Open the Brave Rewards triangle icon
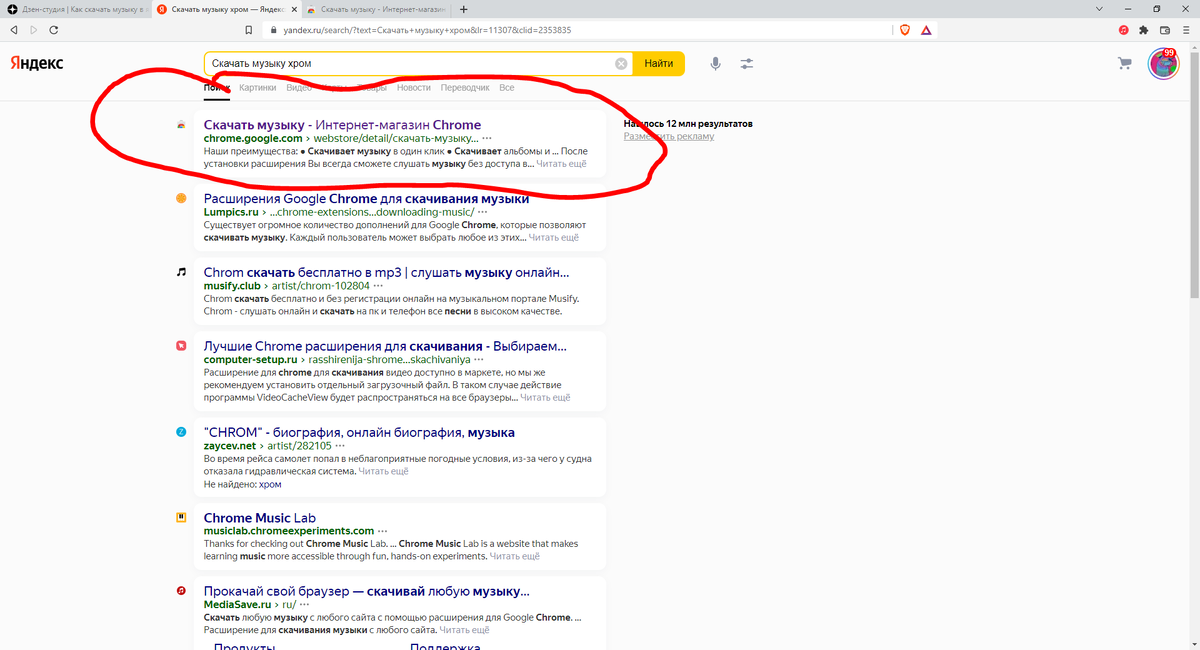The width and height of the screenshot is (1200, 650). (927, 30)
